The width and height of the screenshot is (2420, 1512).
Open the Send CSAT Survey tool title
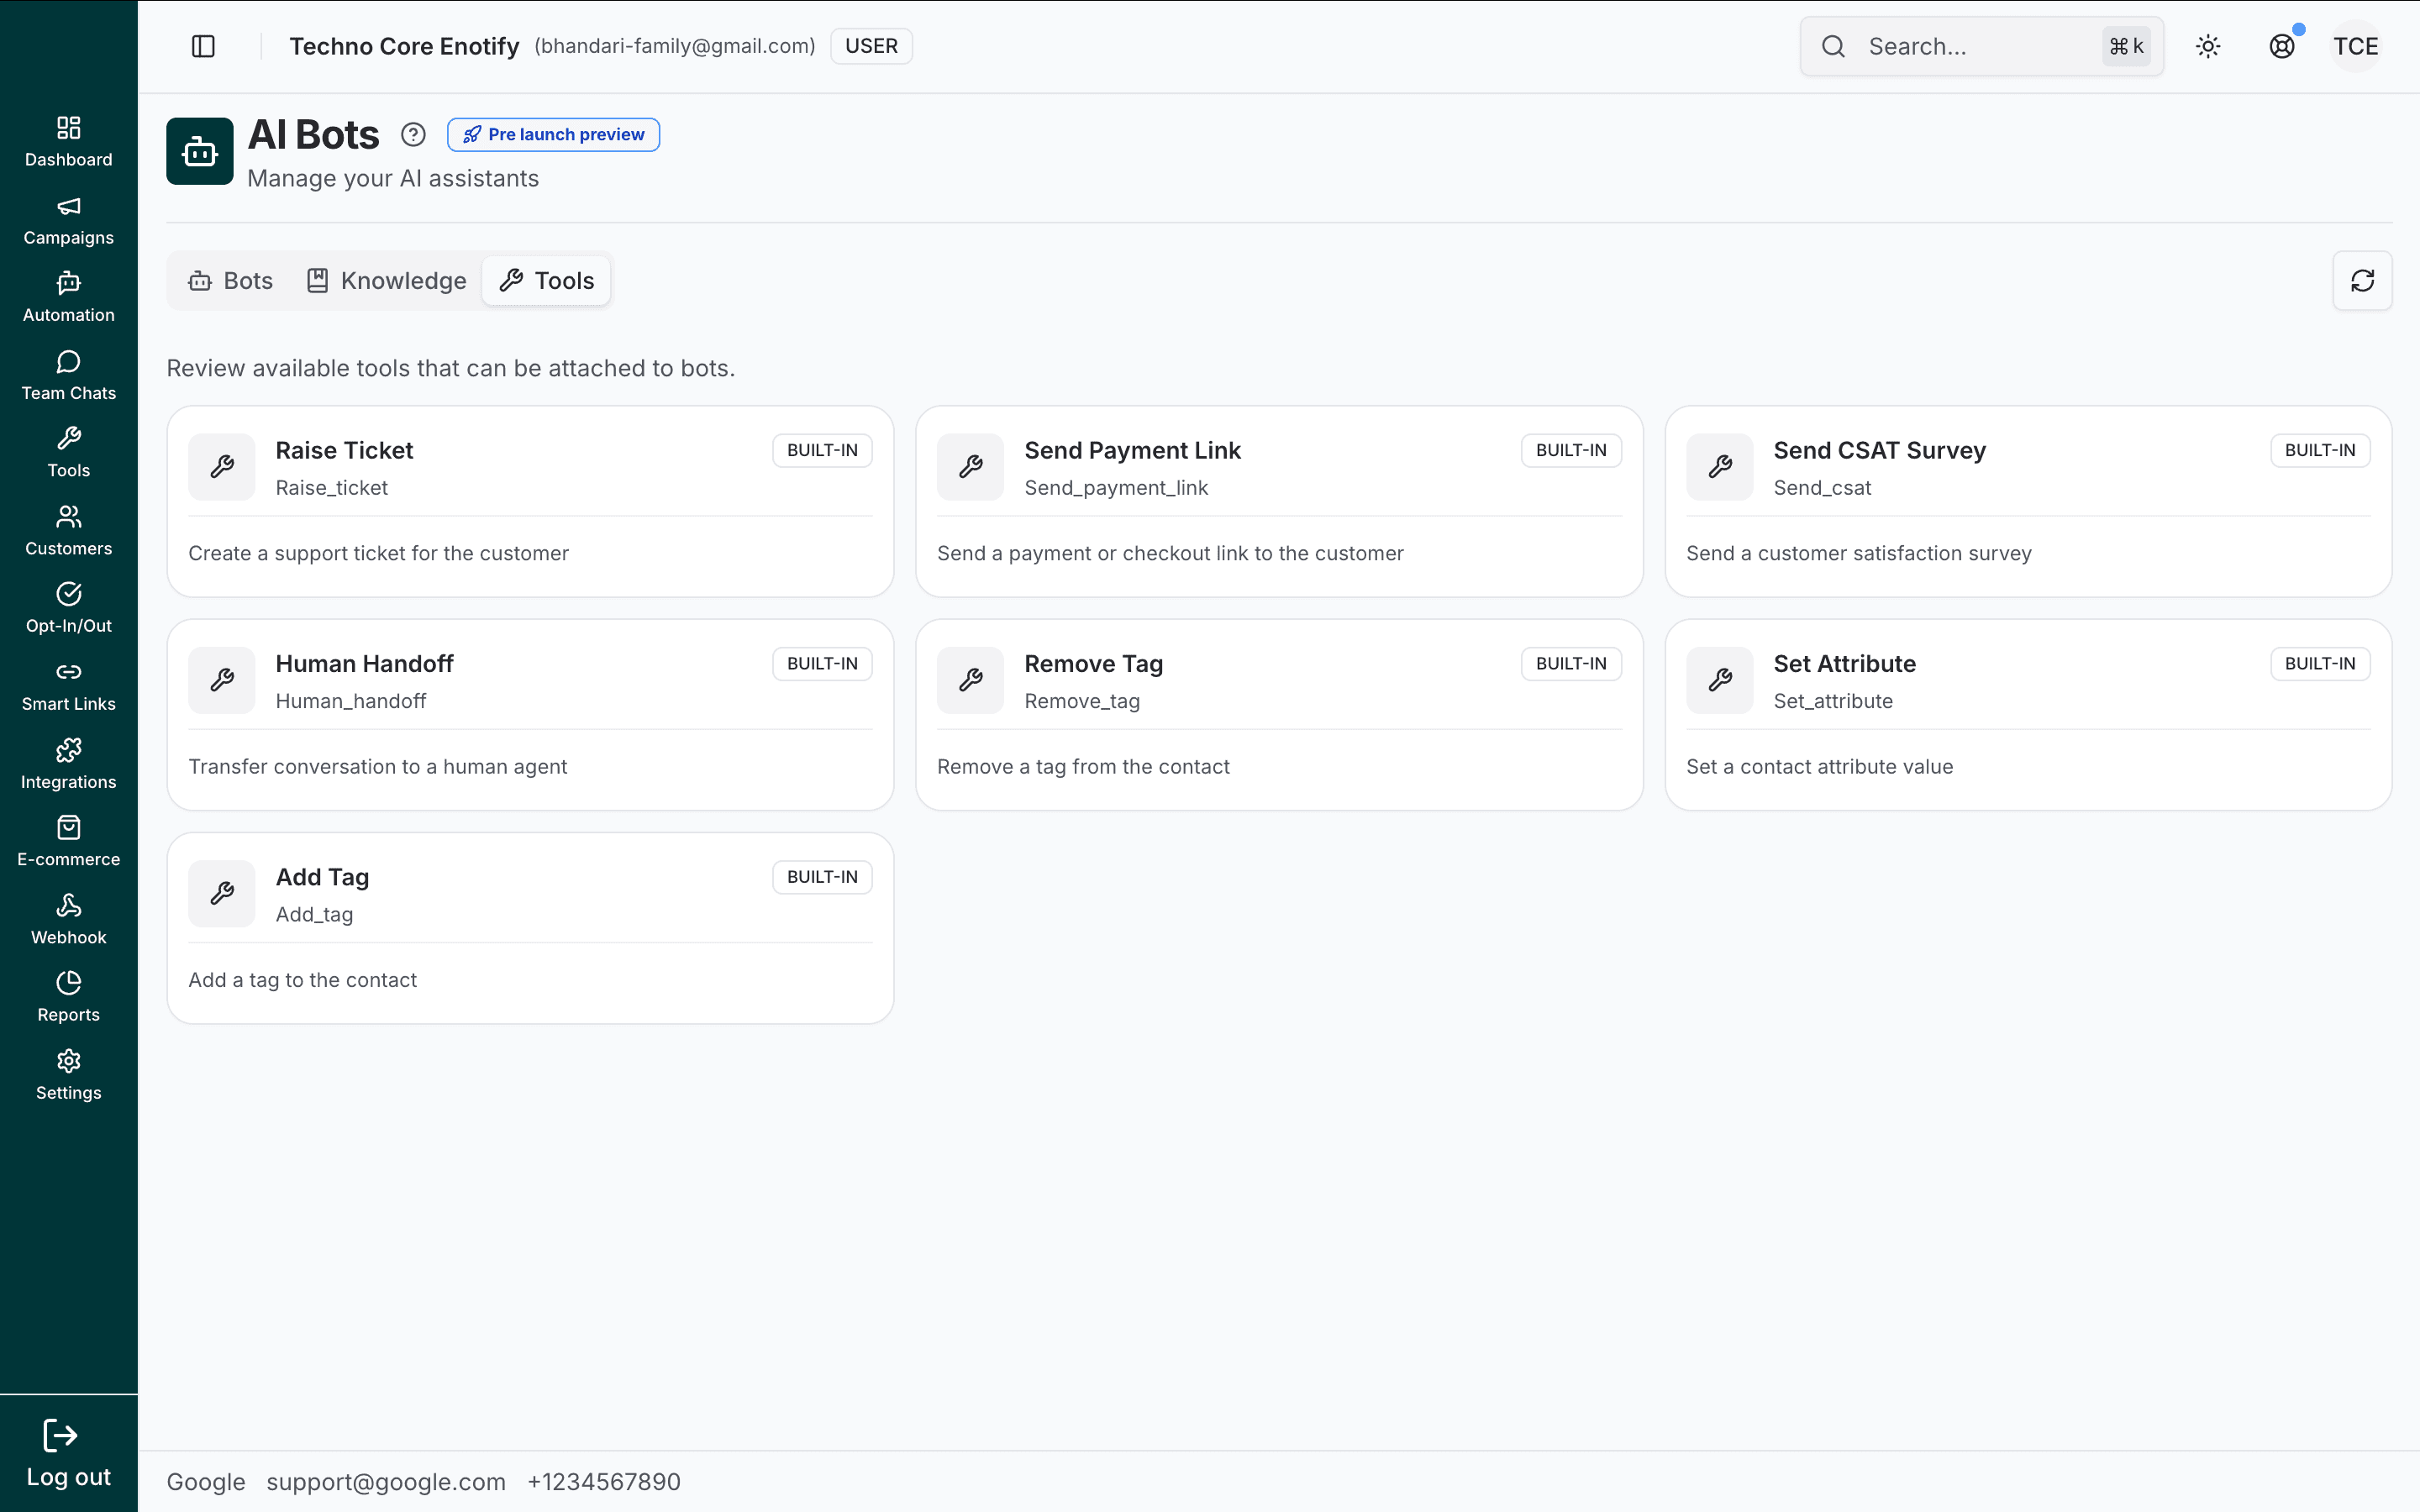point(1879,451)
